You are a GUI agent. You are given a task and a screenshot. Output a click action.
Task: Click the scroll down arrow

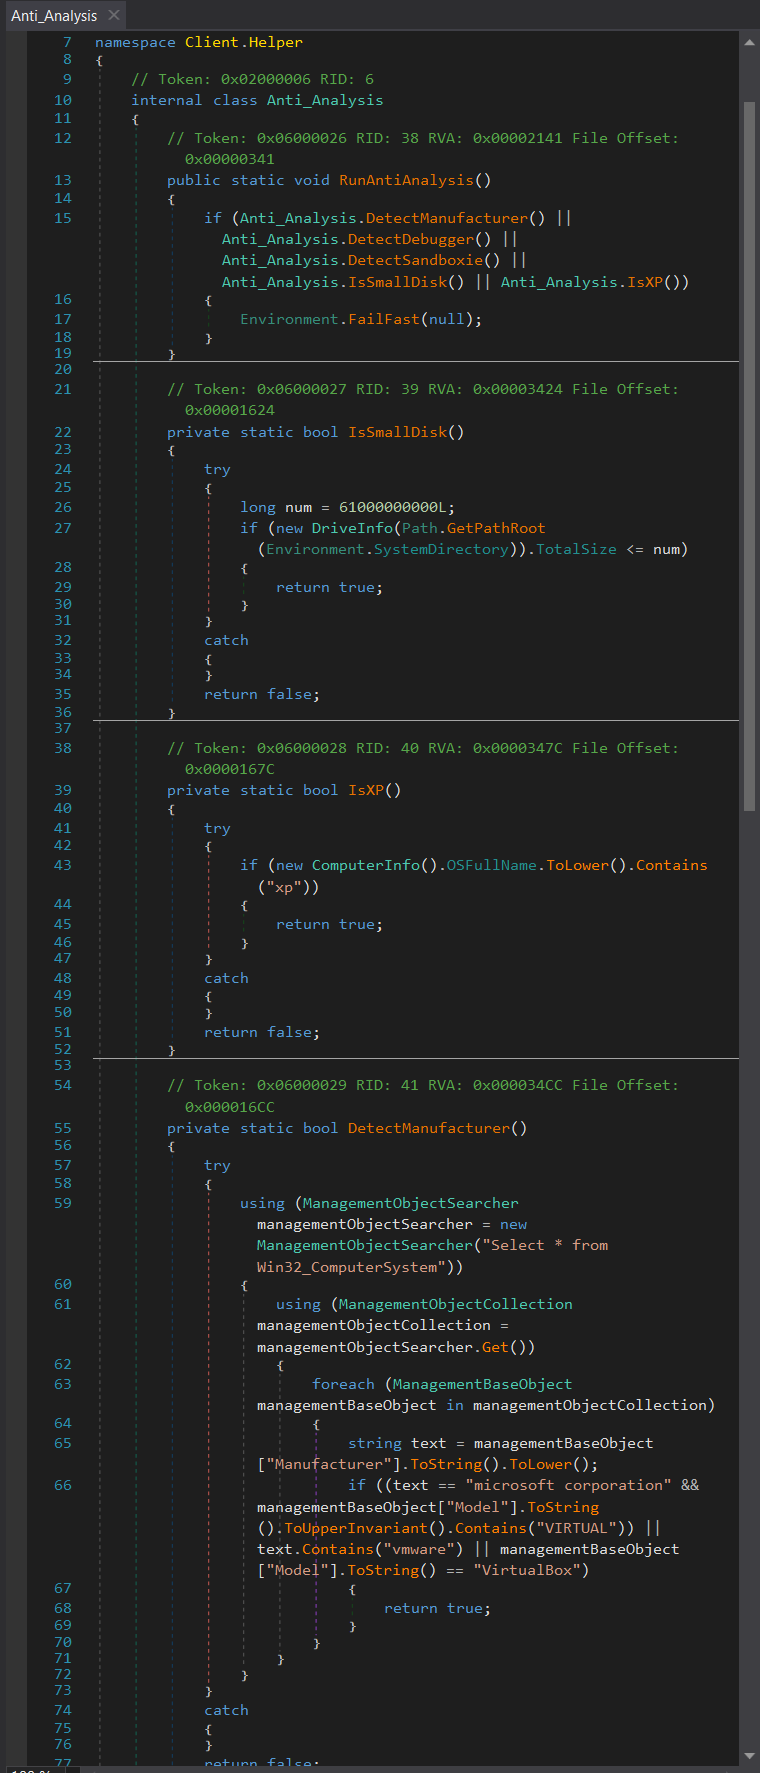point(749,1756)
